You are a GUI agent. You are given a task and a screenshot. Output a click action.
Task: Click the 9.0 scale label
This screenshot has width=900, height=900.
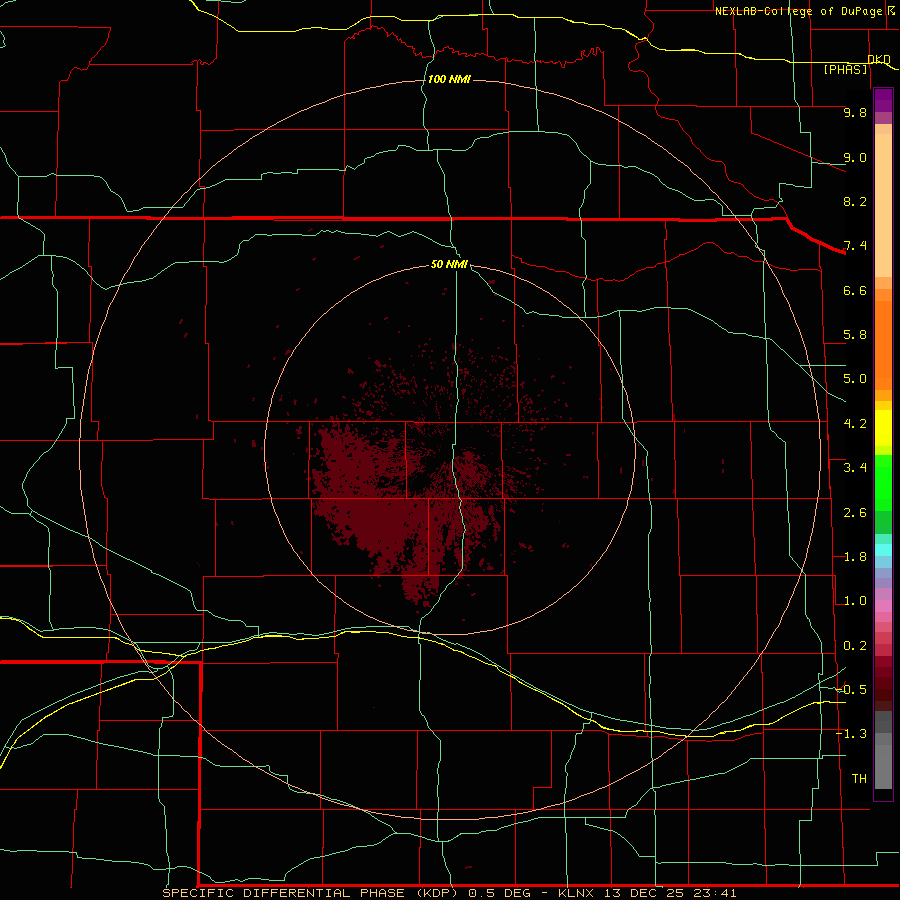pyautogui.click(x=855, y=157)
